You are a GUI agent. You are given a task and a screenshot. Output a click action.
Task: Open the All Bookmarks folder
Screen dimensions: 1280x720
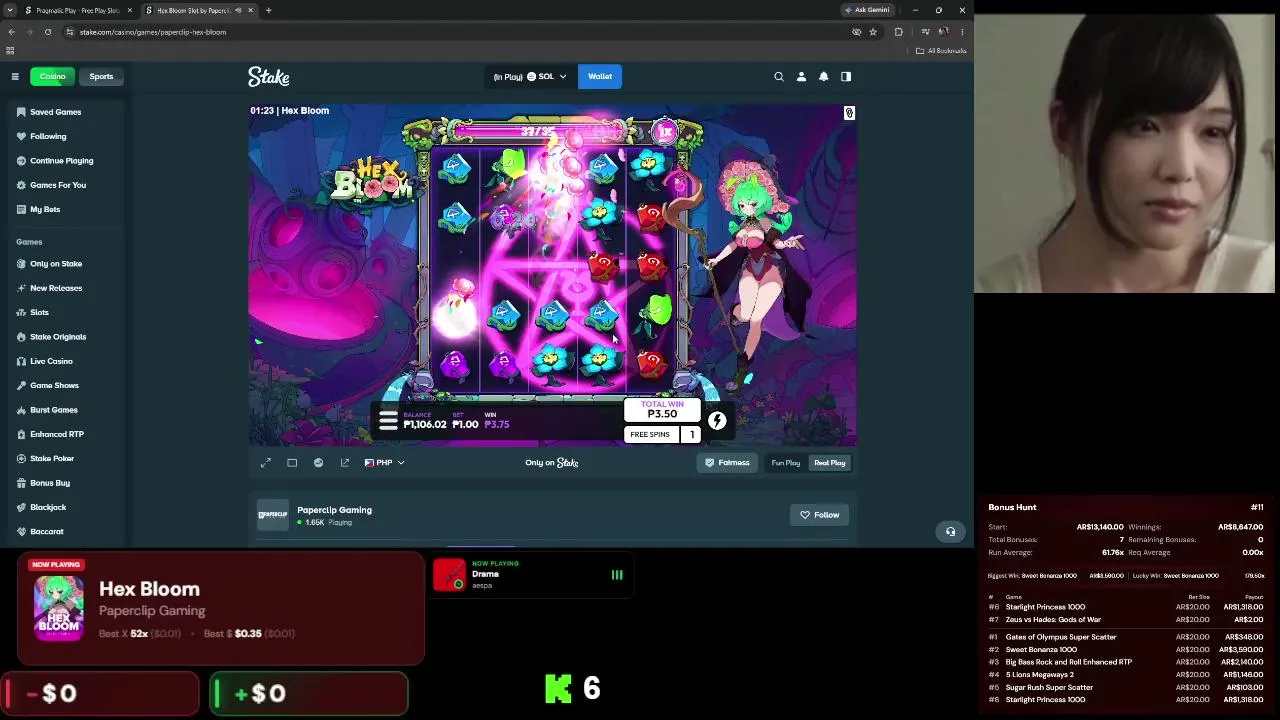tap(941, 51)
